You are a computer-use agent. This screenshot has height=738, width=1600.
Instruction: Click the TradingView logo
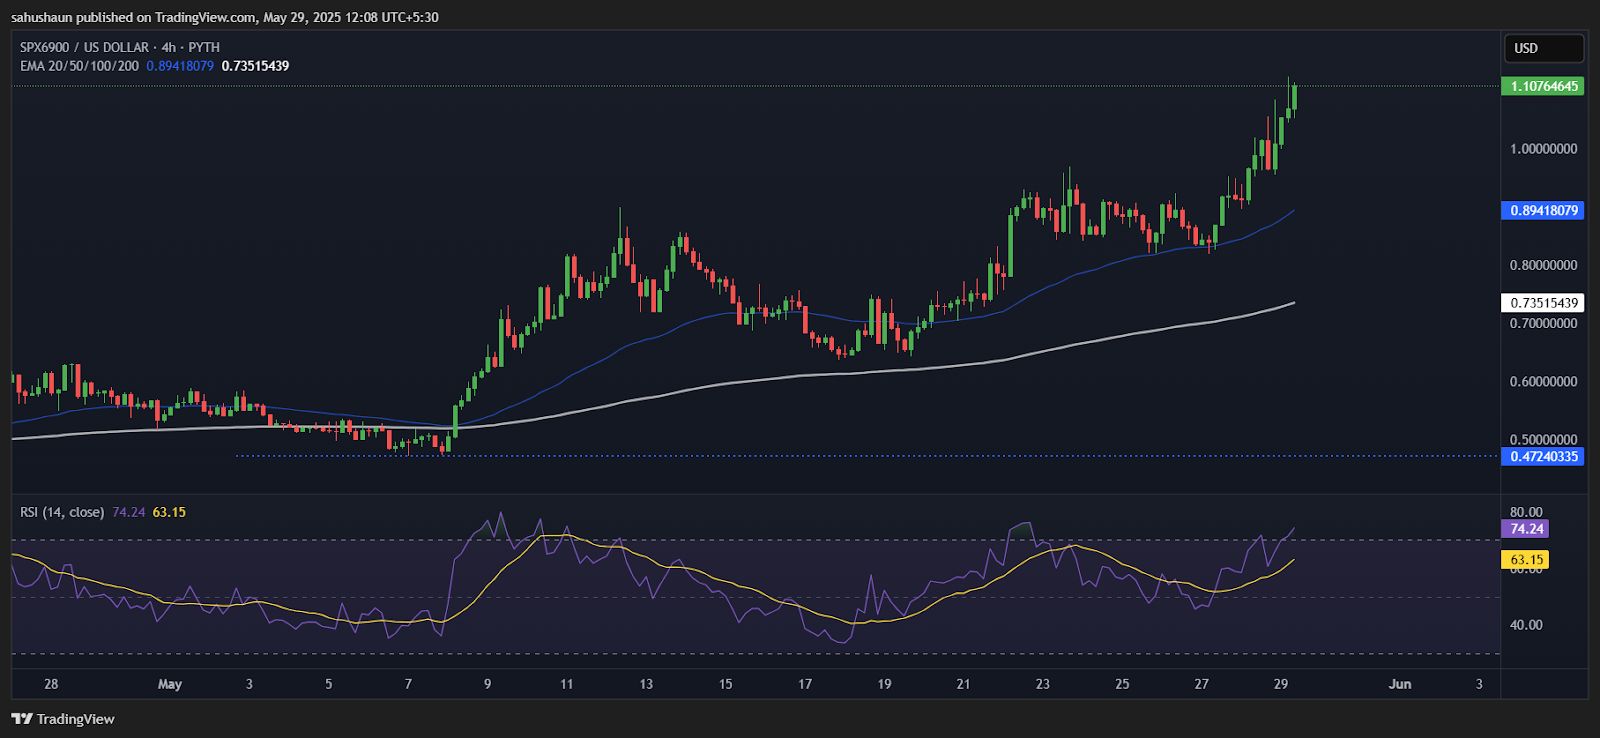[x=62, y=718]
